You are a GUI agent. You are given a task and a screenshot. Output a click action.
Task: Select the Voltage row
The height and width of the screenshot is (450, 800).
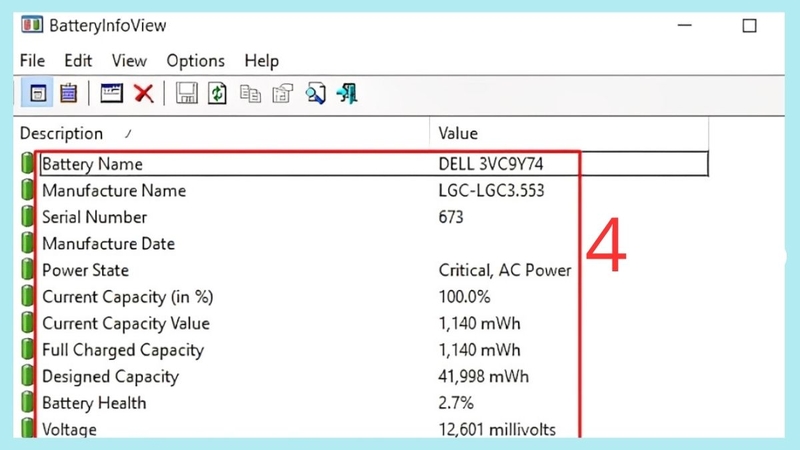364,429
